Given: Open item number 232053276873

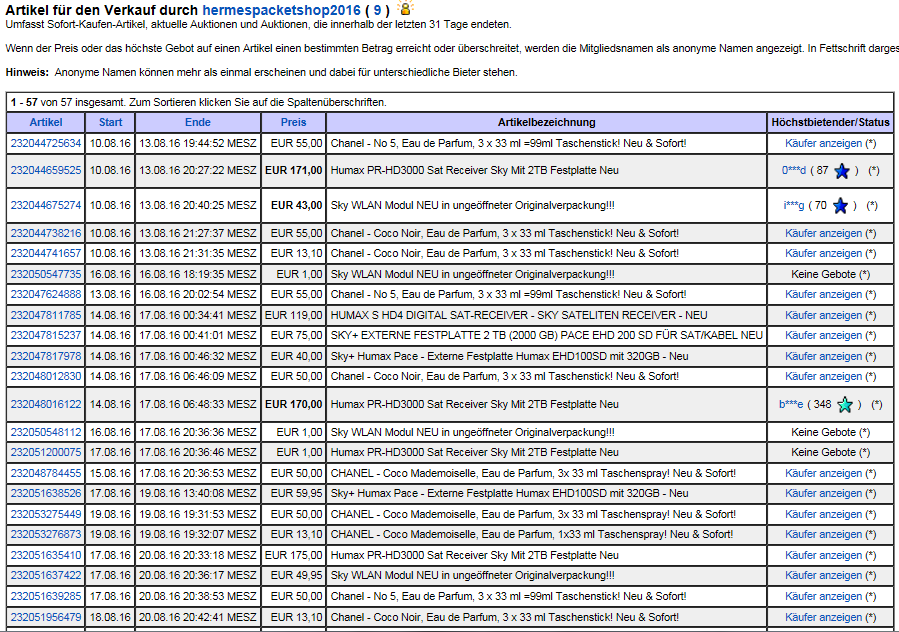Looking at the screenshot, I should (x=46, y=535).
